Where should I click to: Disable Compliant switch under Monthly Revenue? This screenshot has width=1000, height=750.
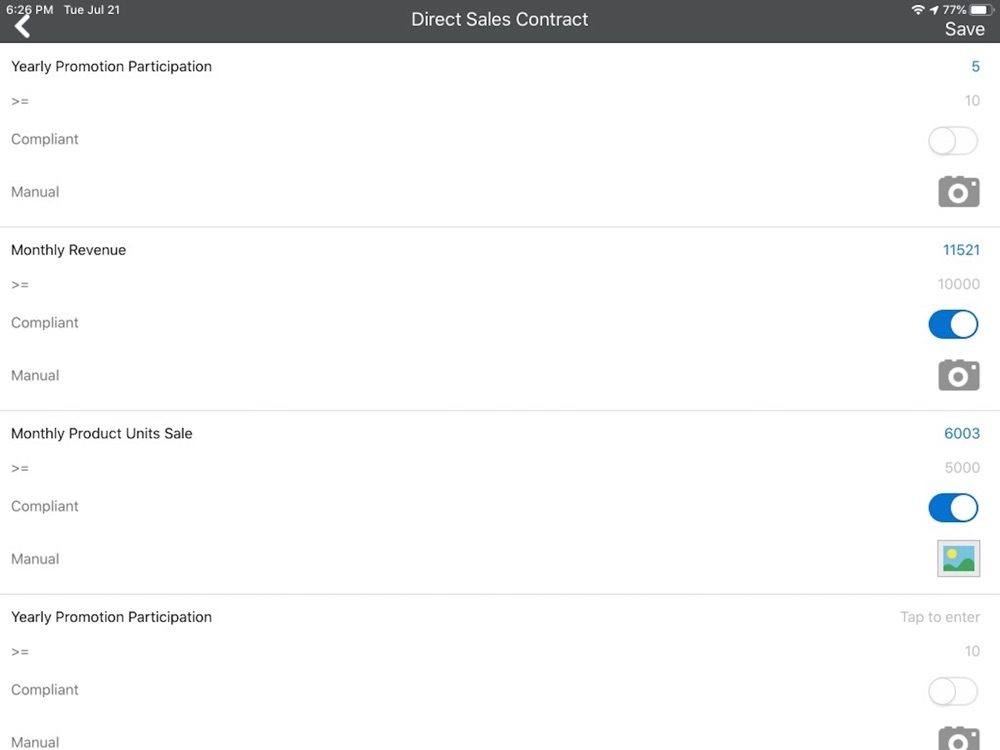point(953,324)
